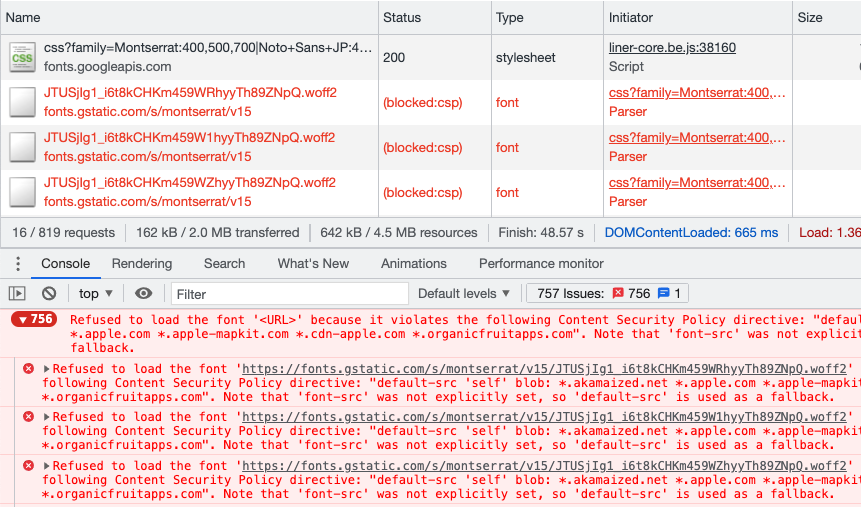861x507 pixels.
Task: Select the css?family=Montserrat request name
Action: [x=208, y=48]
